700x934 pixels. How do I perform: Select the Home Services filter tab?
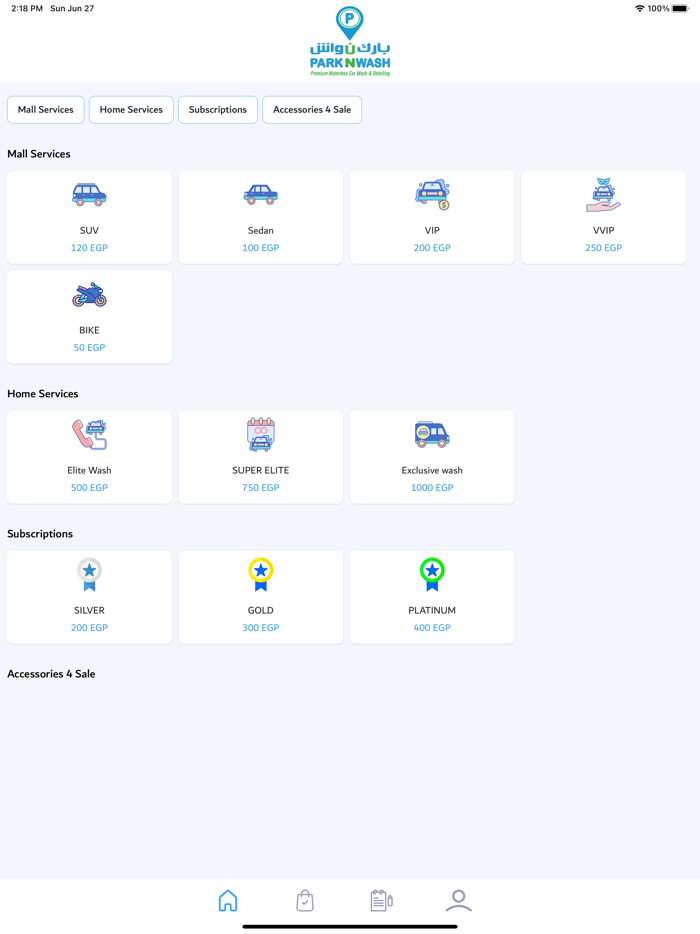coord(131,110)
